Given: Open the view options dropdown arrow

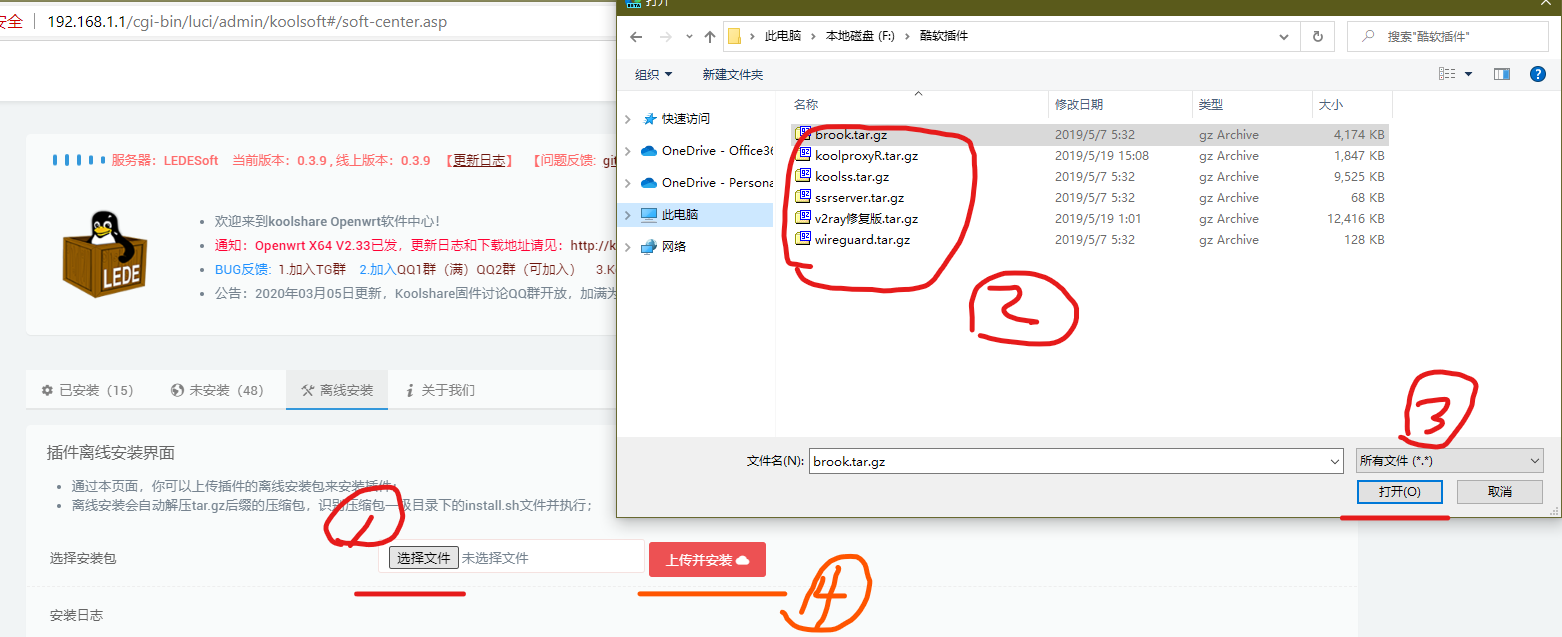Looking at the screenshot, I should click(1468, 74).
